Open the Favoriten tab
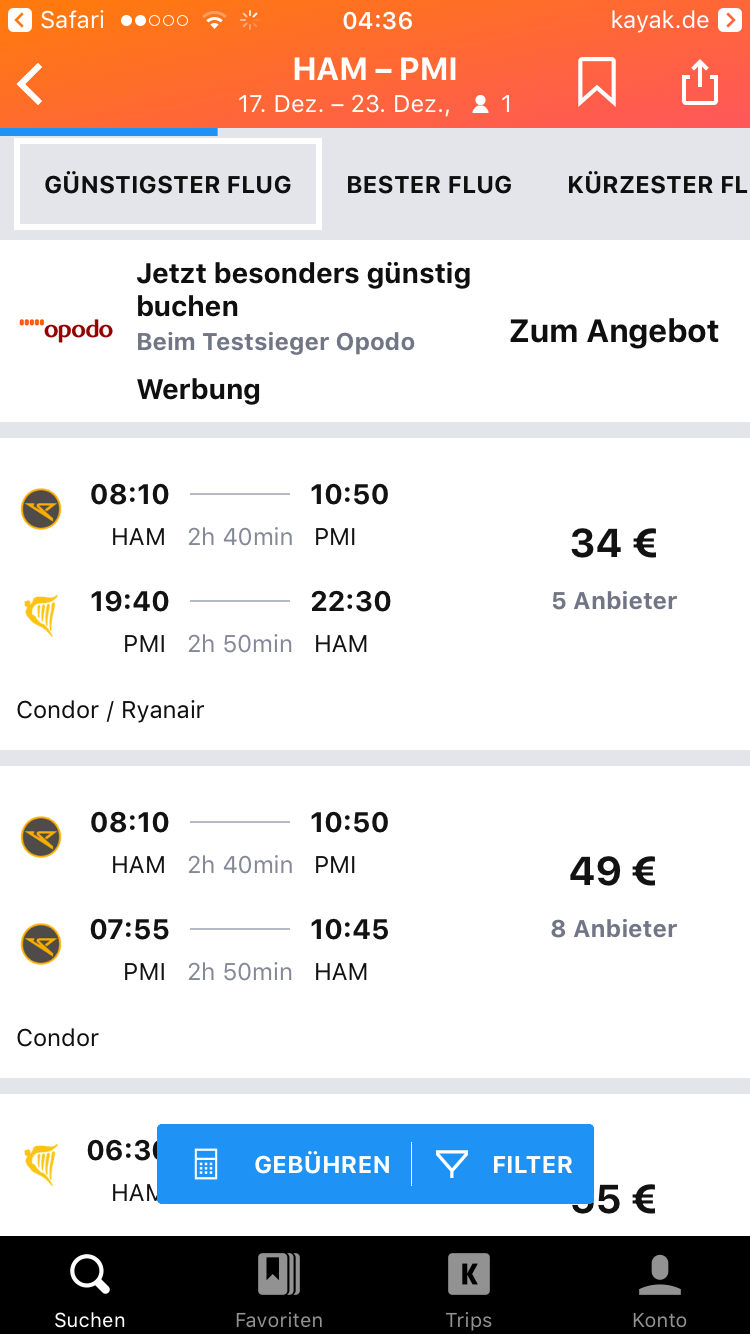The width and height of the screenshot is (750, 1334). point(279,1290)
